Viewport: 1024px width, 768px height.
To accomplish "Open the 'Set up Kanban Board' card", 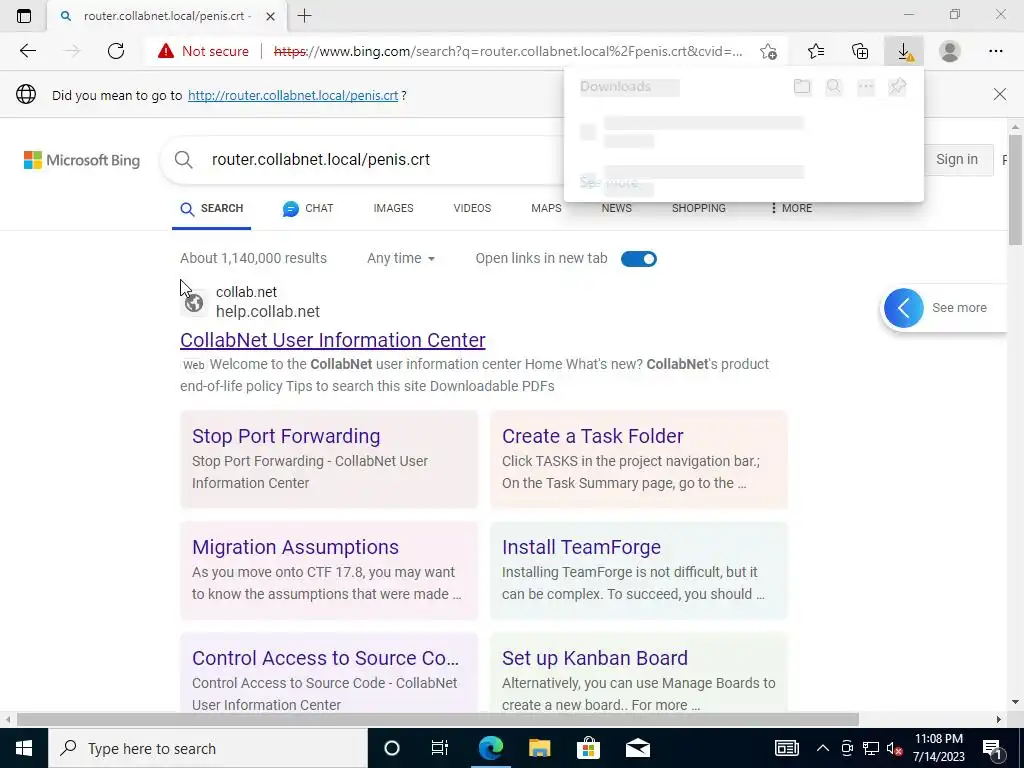I will pyautogui.click(x=639, y=673).
